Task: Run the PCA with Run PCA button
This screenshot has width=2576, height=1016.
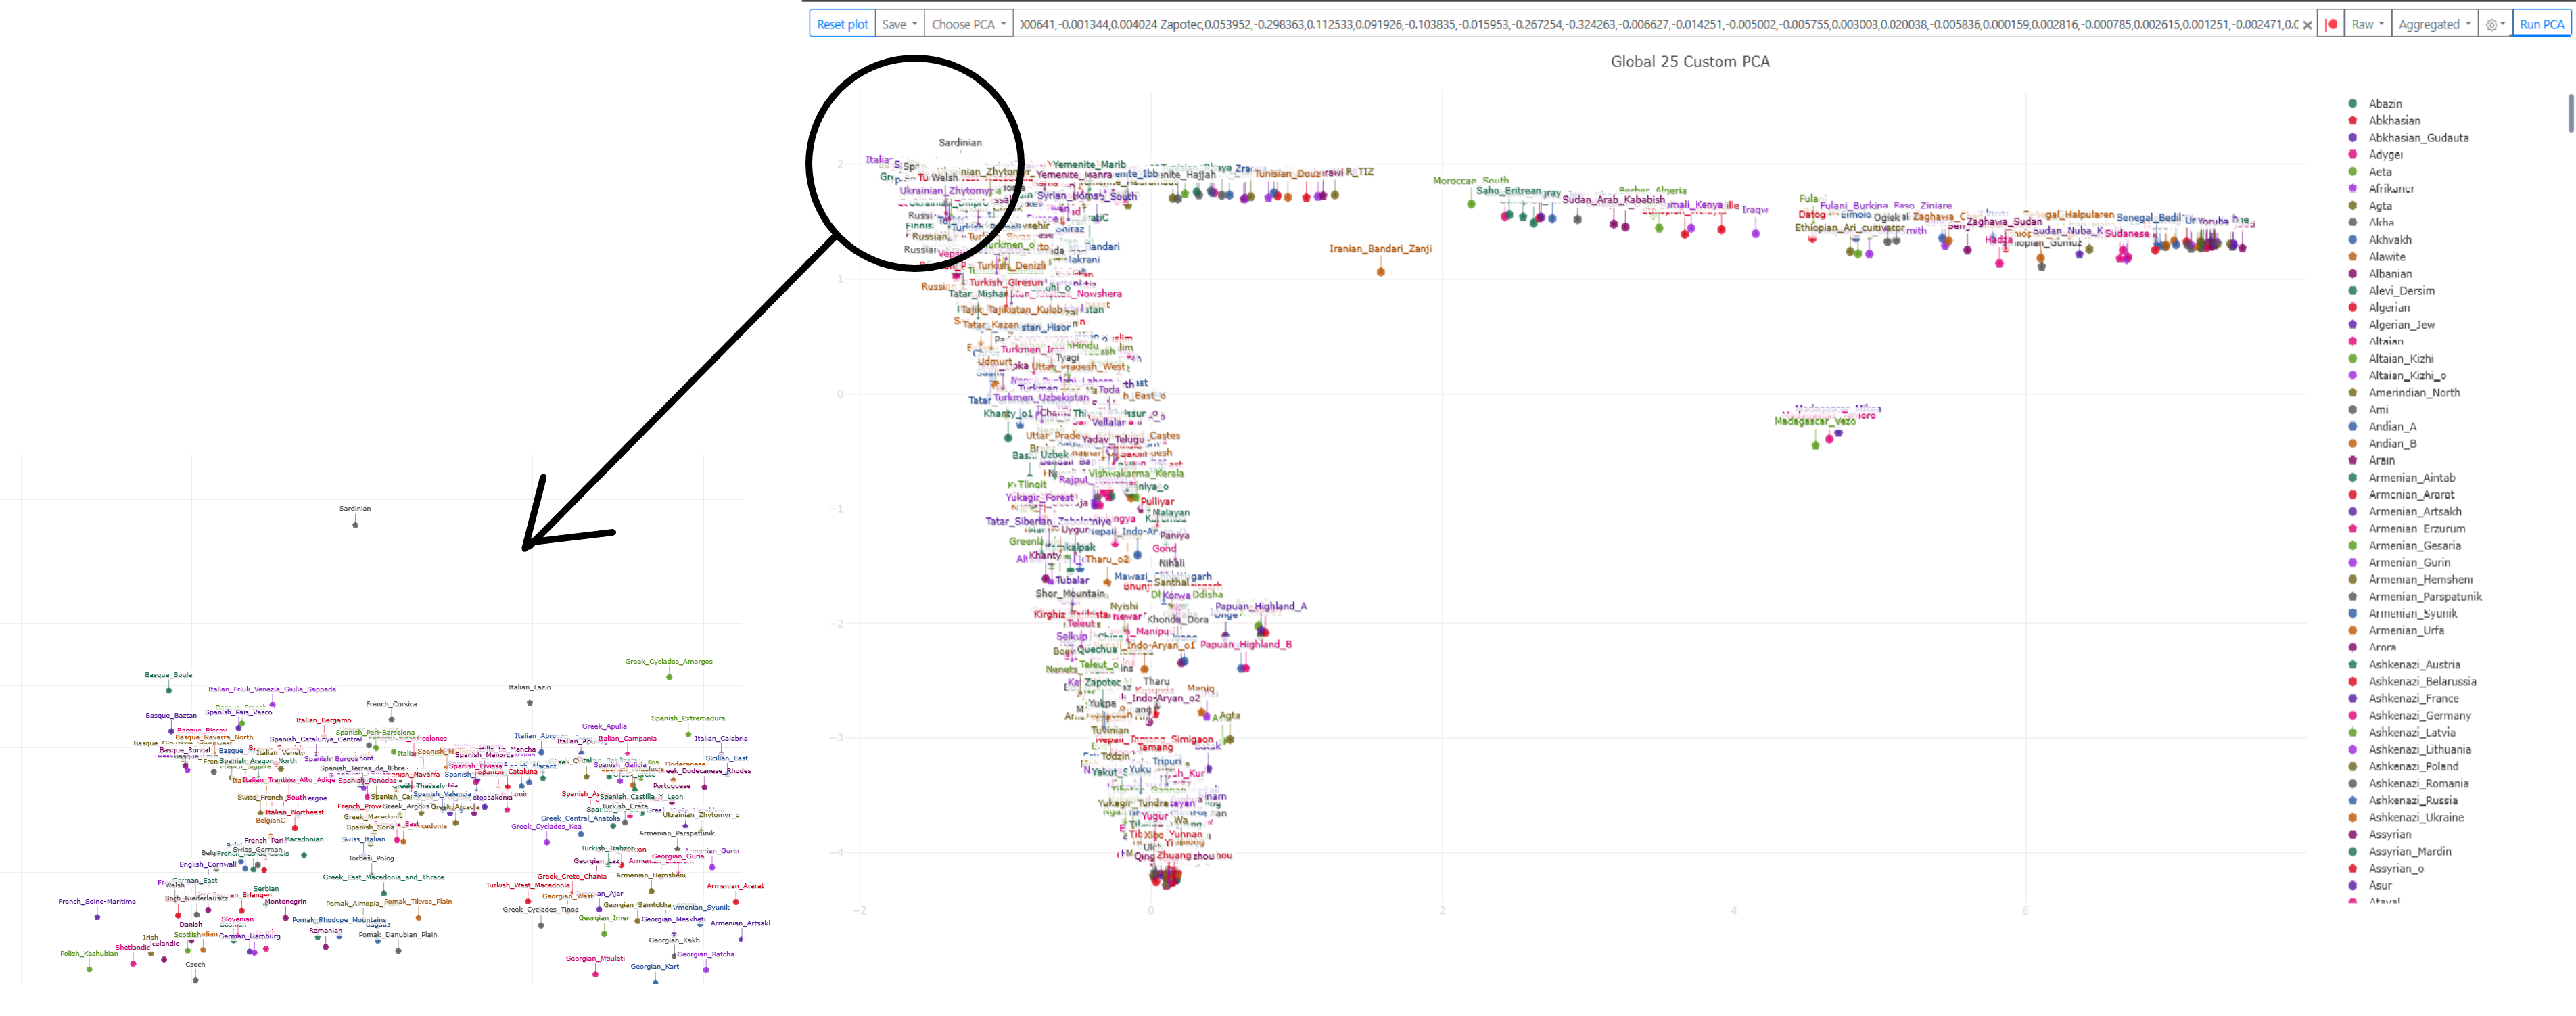Action: (2541, 24)
